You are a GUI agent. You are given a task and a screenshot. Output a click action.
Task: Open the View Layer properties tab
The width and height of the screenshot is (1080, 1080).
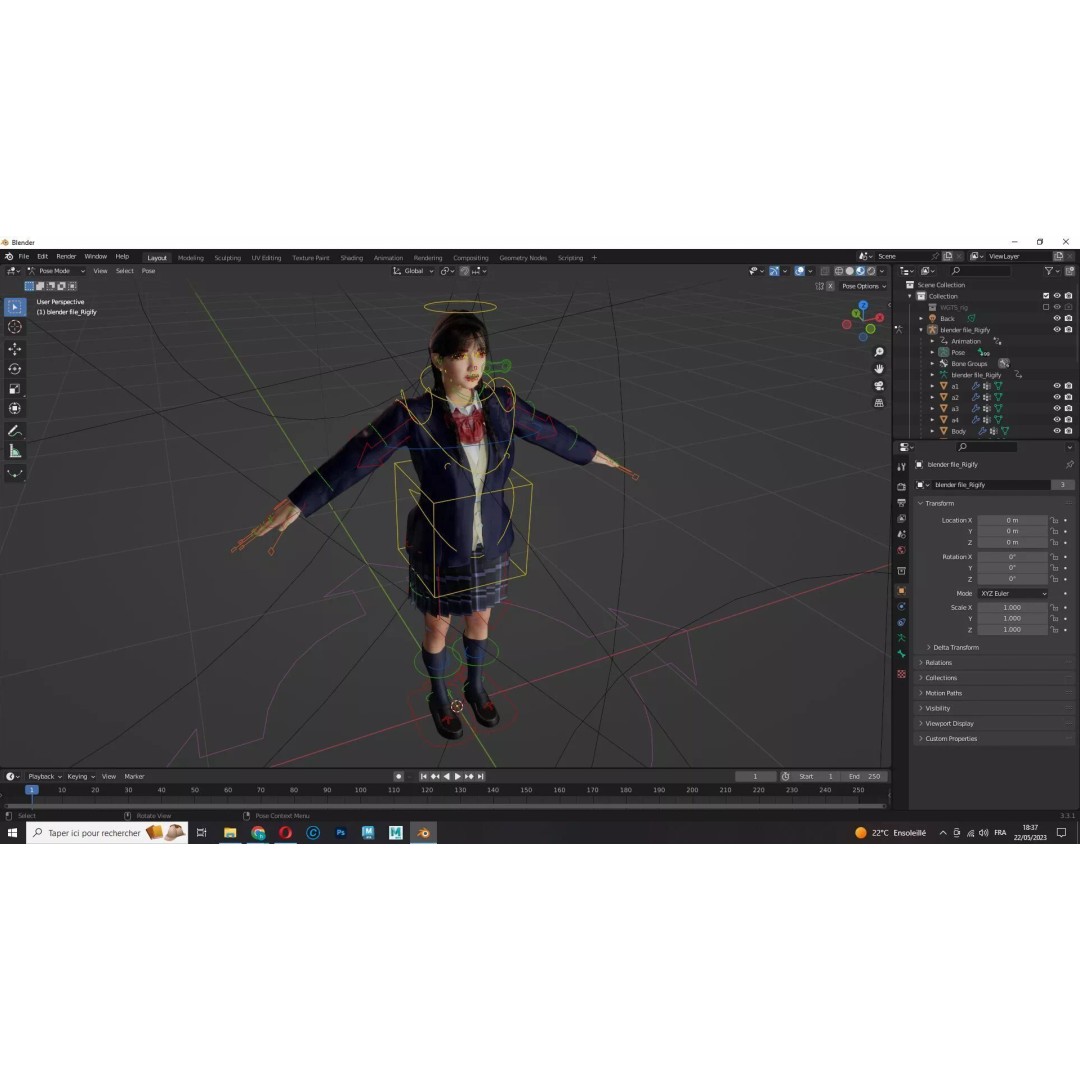[x=902, y=519]
